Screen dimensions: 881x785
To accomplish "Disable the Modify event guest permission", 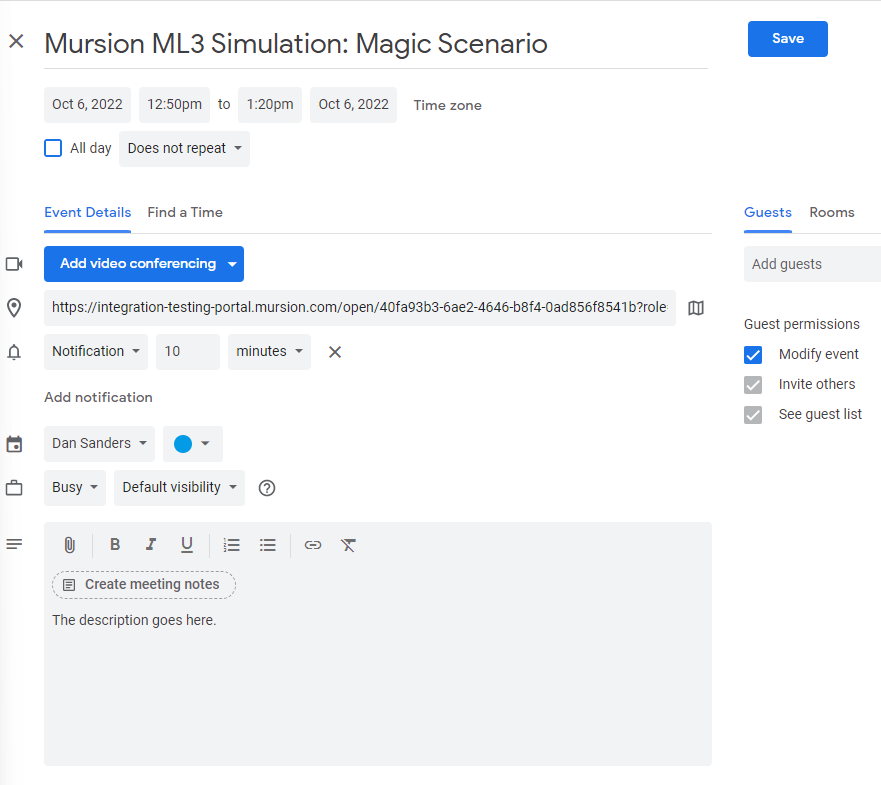I will tap(753, 354).
